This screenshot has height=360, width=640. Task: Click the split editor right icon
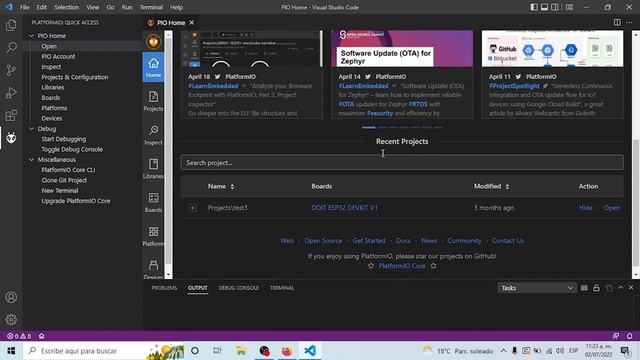click(617, 22)
